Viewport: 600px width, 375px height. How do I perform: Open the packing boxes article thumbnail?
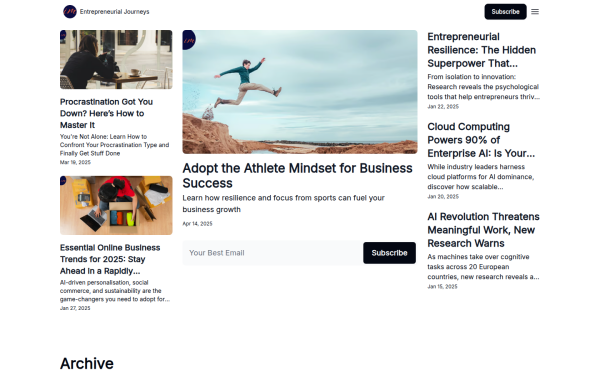116,205
